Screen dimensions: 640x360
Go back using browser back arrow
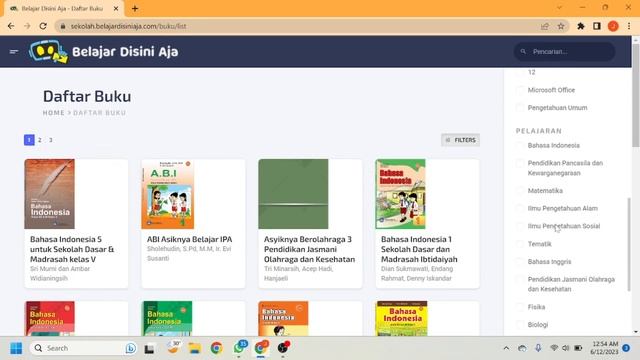click(11, 26)
